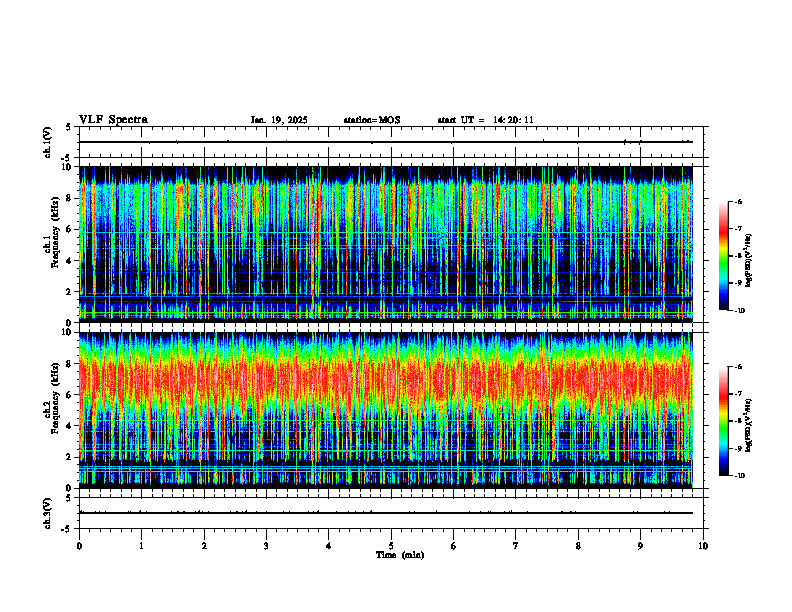Click the time axis tick label "2"
Screen dimensions: 792x612
pyautogui.click(x=204, y=546)
